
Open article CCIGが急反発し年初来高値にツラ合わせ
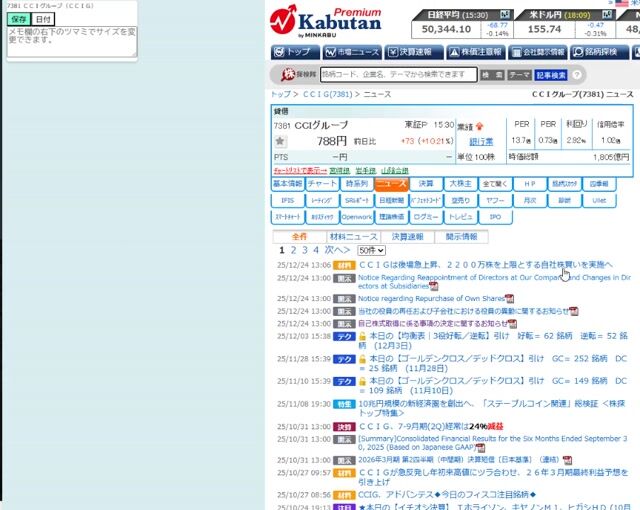tap(493, 477)
